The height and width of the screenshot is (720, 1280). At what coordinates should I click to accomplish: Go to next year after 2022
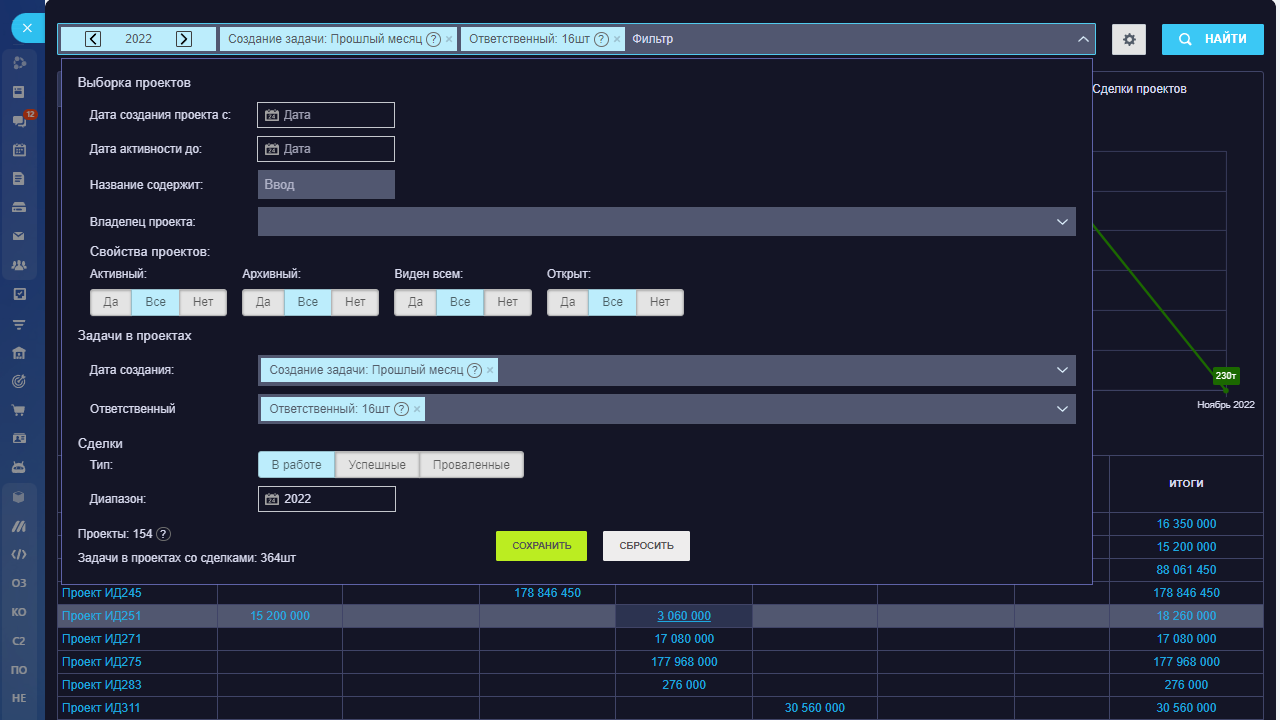(184, 39)
